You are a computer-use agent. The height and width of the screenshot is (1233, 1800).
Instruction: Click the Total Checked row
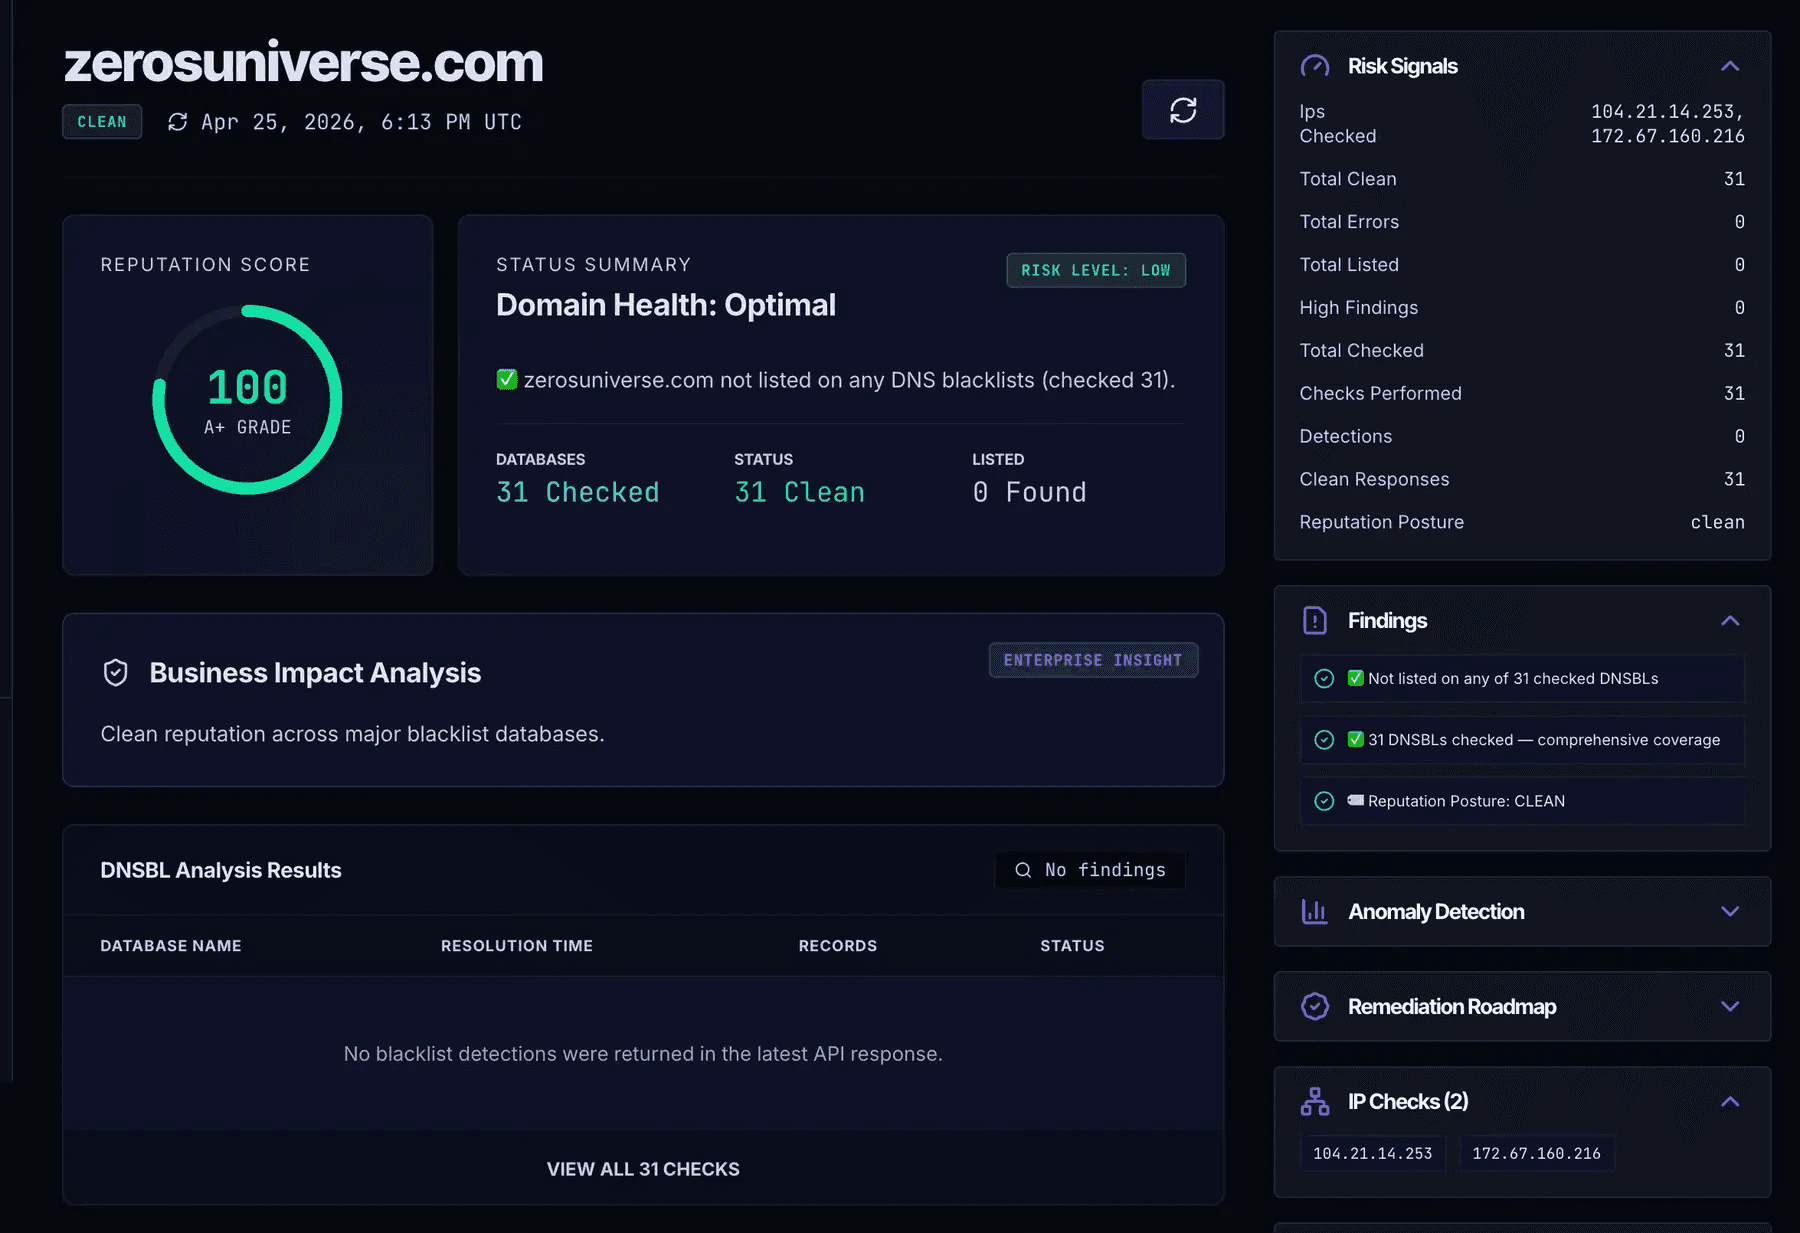click(x=1522, y=351)
